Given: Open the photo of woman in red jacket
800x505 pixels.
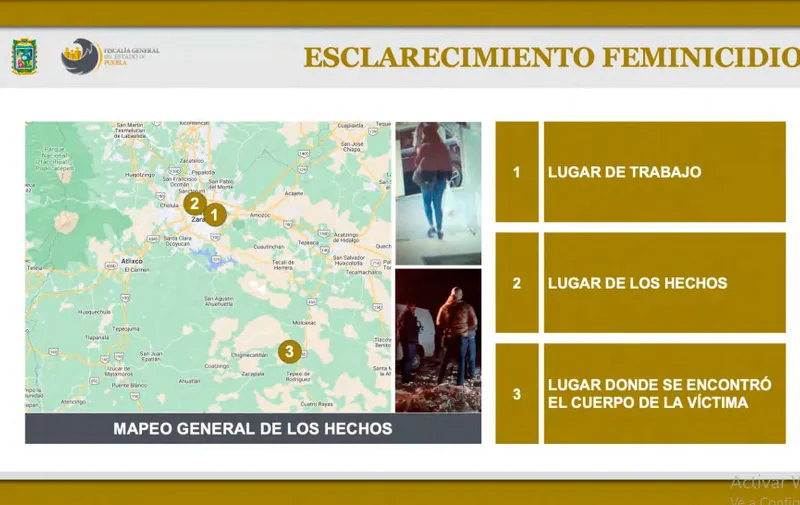Looking at the screenshot, I should (x=438, y=193).
